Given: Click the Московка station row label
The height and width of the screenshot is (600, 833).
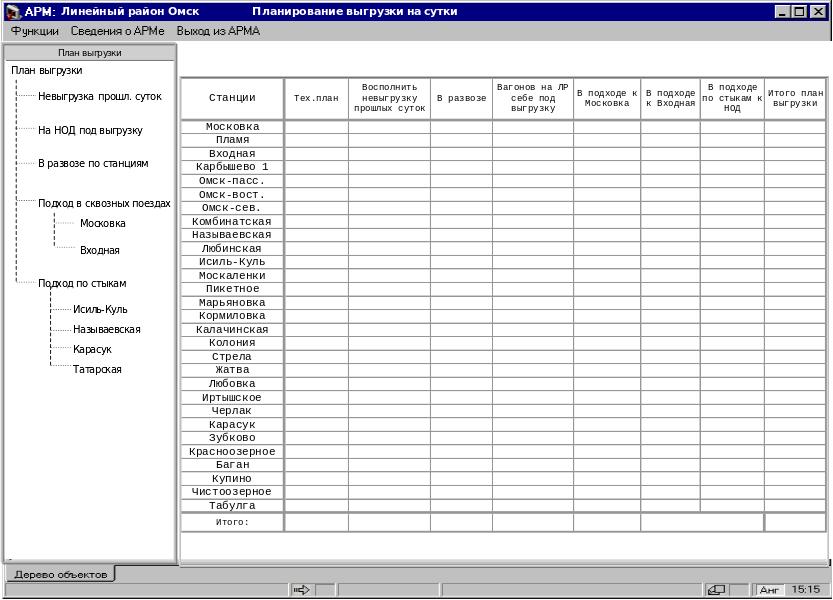Looking at the screenshot, I should point(232,126).
